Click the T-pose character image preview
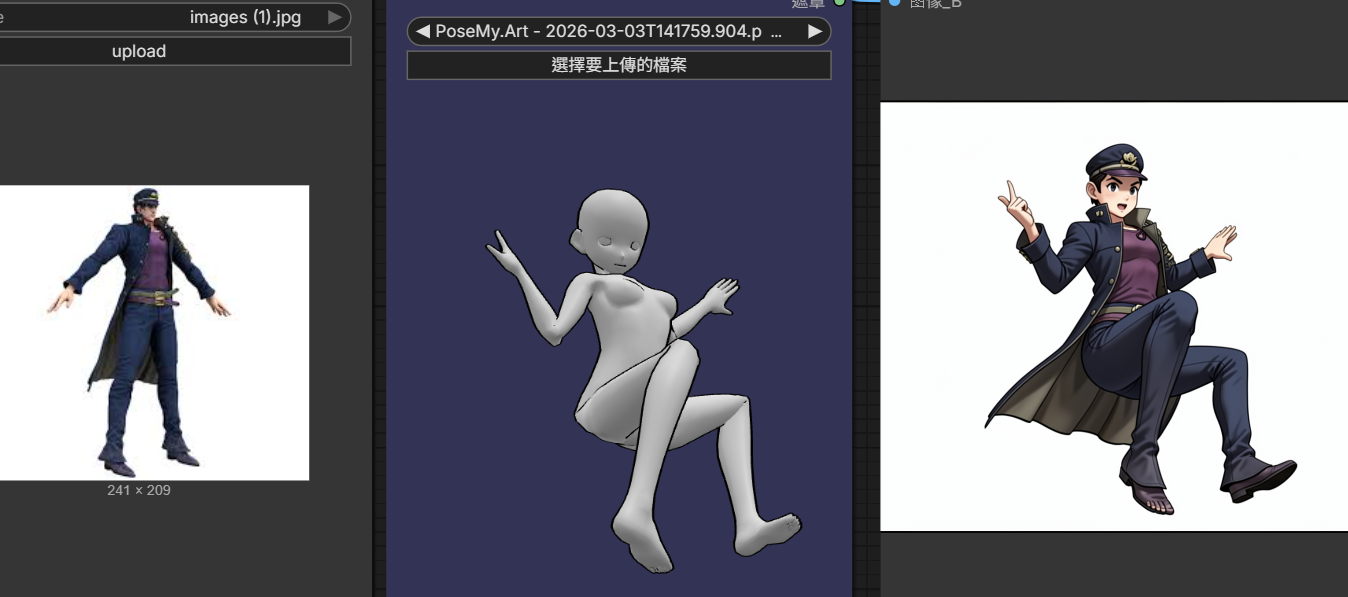1348x597 pixels. pyautogui.click(x=154, y=332)
